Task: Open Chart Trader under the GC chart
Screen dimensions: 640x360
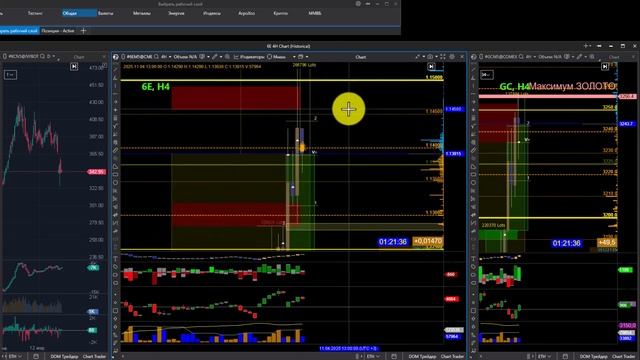Action: (624, 356)
